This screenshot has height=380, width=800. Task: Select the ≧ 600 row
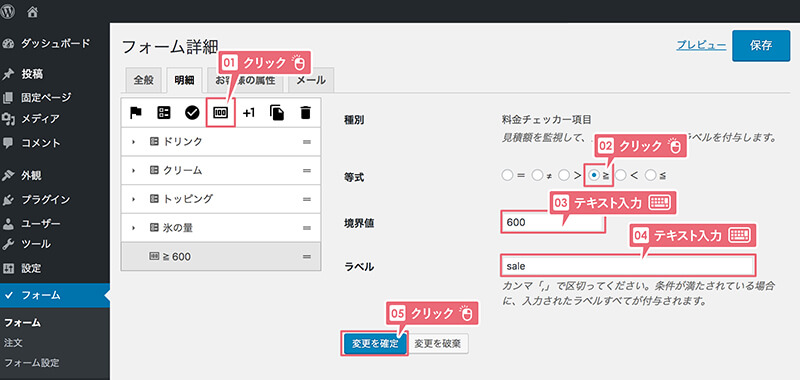pos(220,257)
